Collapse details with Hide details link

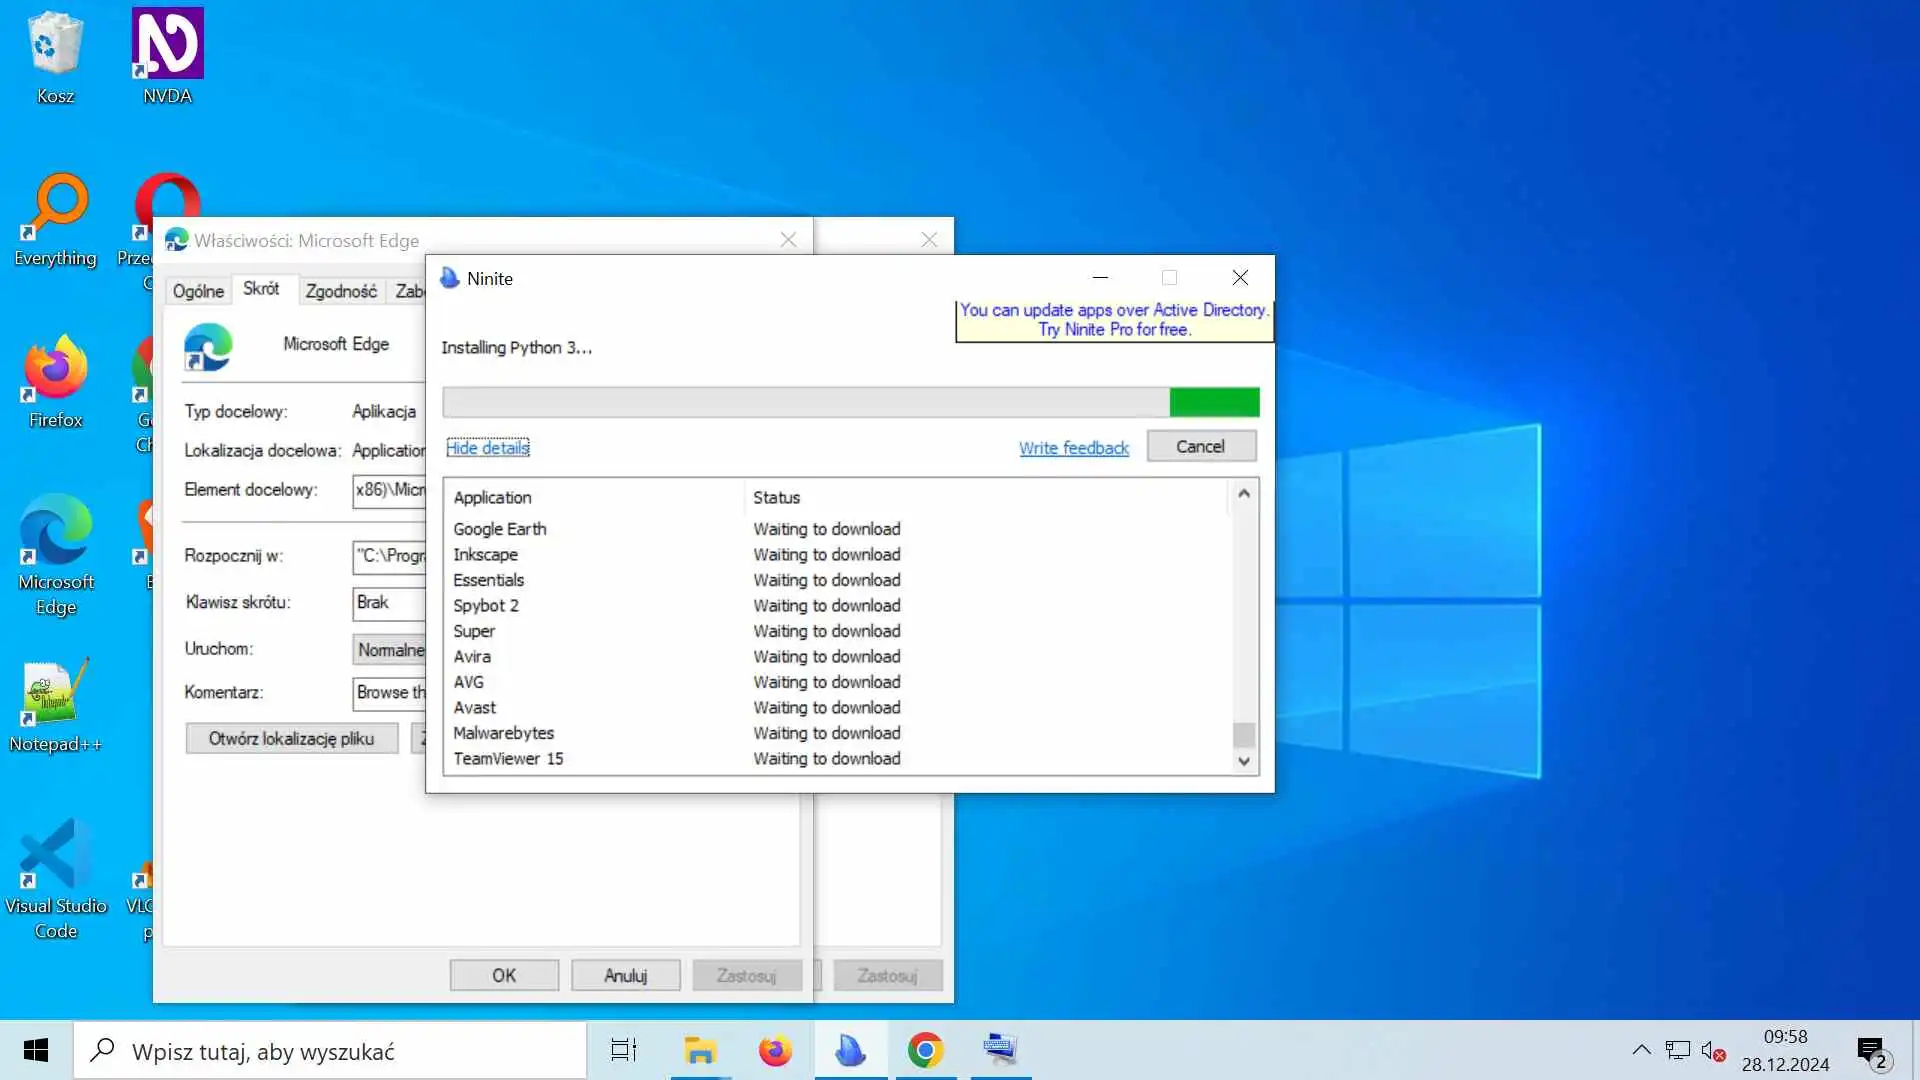point(487,448)
